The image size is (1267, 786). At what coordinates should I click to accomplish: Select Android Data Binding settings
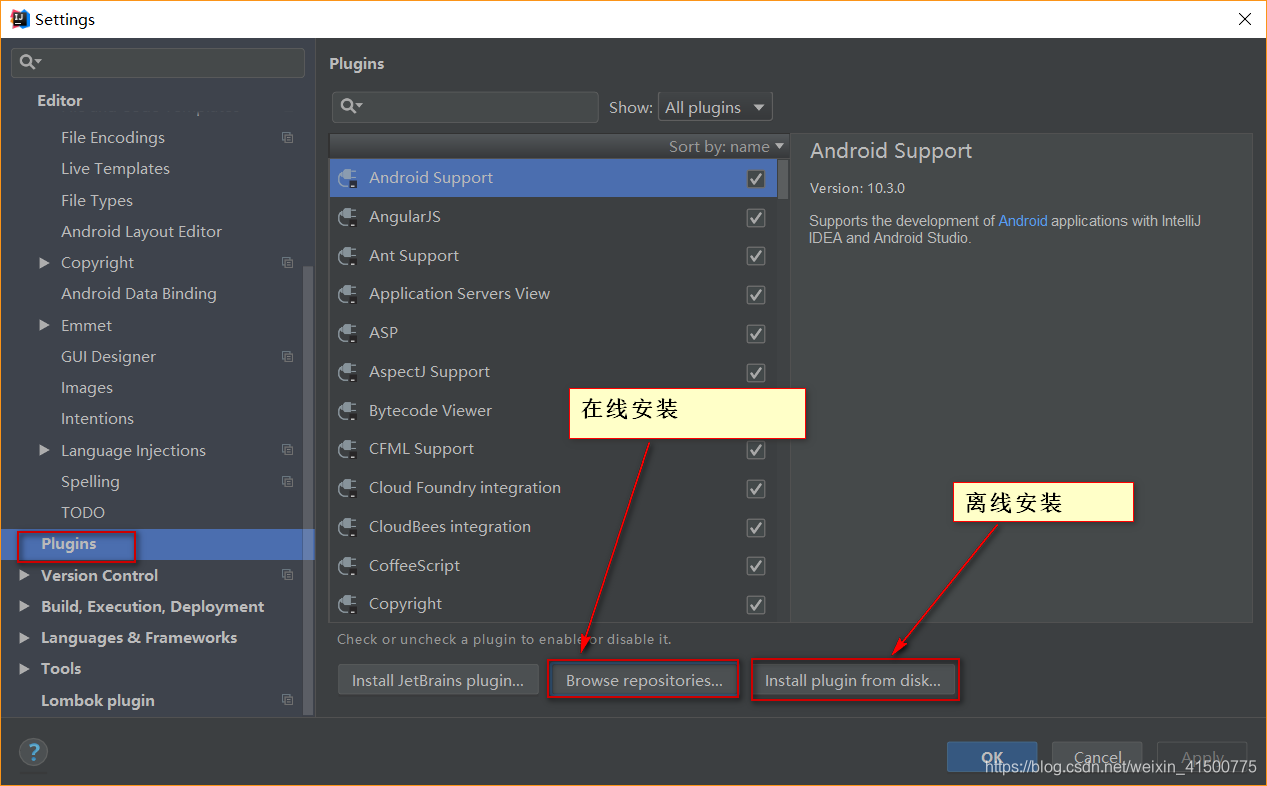click(x=139, y=294)
